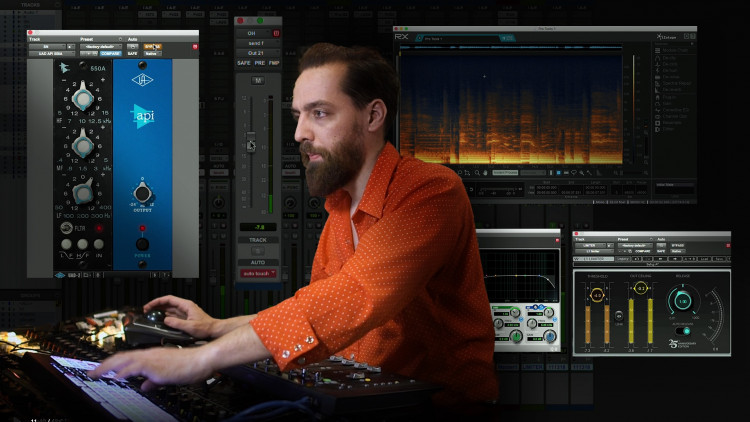Toggle the LF shelf button on API 550A
Viewport: 750px width, 422px height.
point(66,244)
